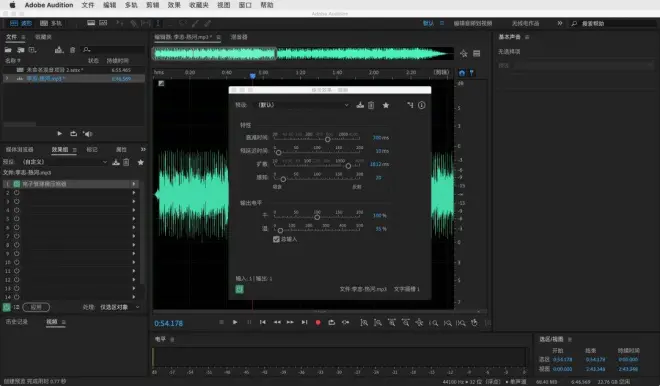660x386 pixels.
Task: Open preset dropdown in reverb dialog
Action: point(302,105)
